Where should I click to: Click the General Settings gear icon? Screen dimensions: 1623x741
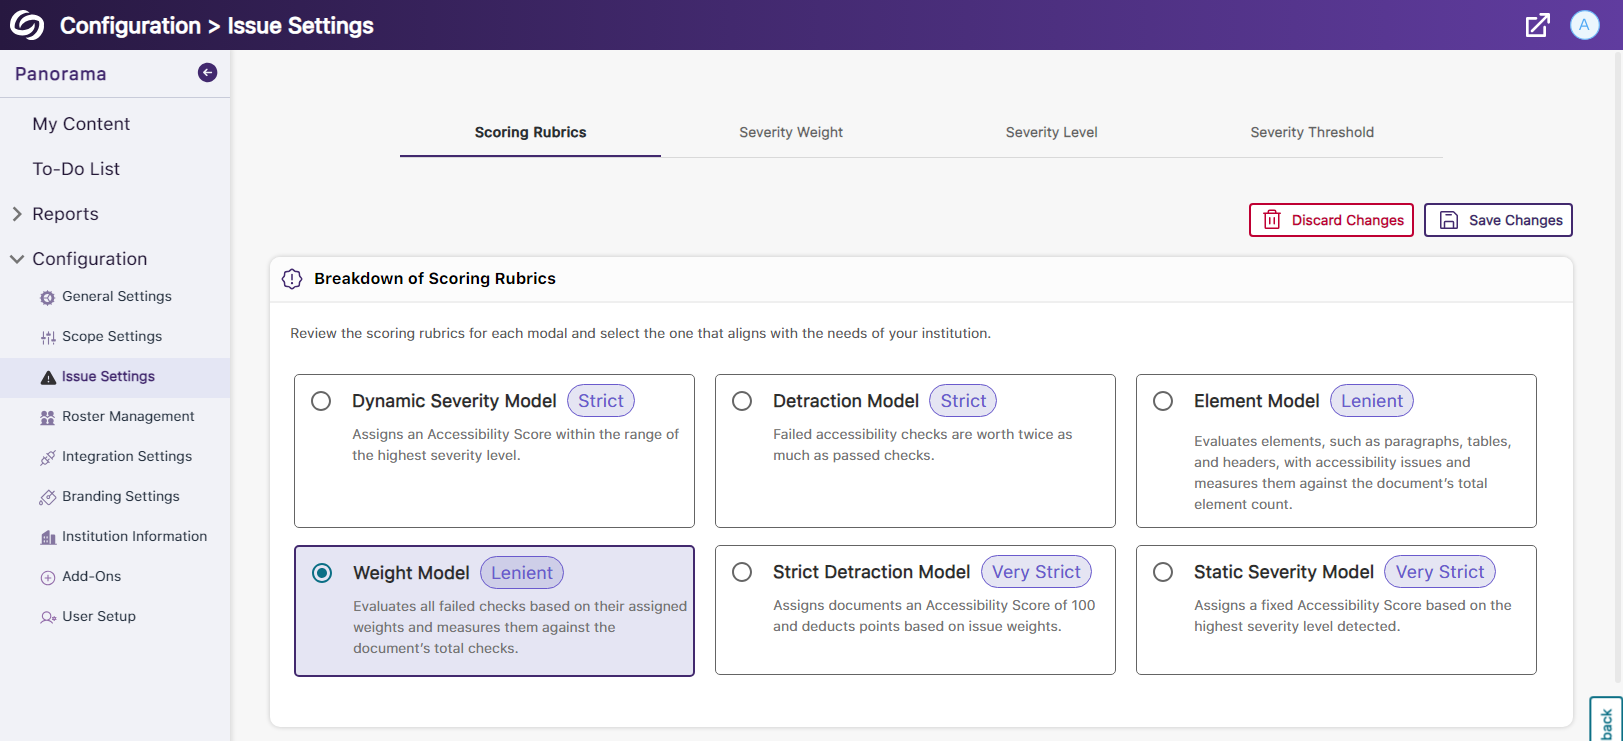coord(47,297)
